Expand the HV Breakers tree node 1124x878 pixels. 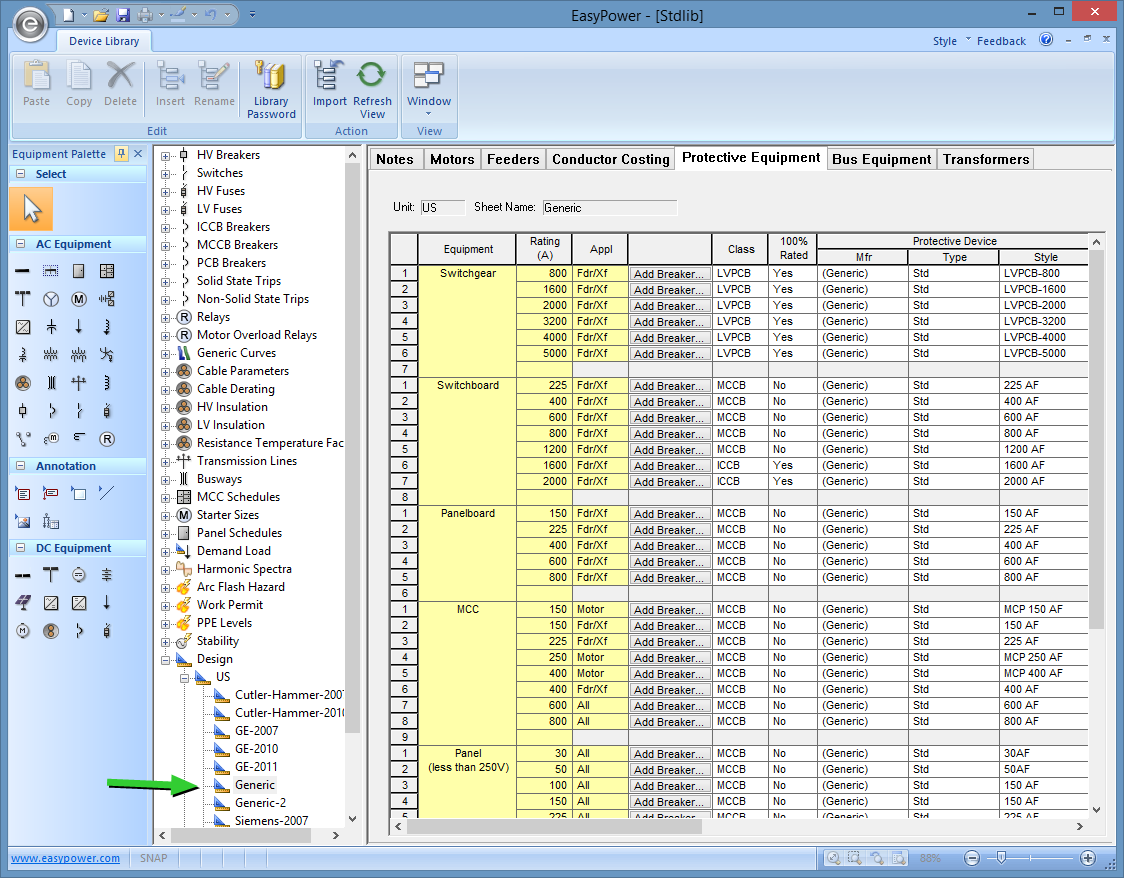point(166,156)
